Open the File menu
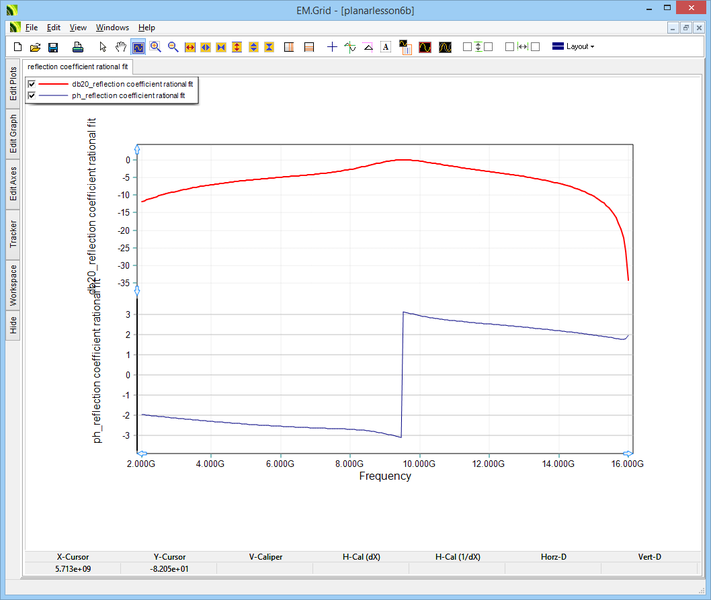711x600 pixels. click(x=32, y=28)
